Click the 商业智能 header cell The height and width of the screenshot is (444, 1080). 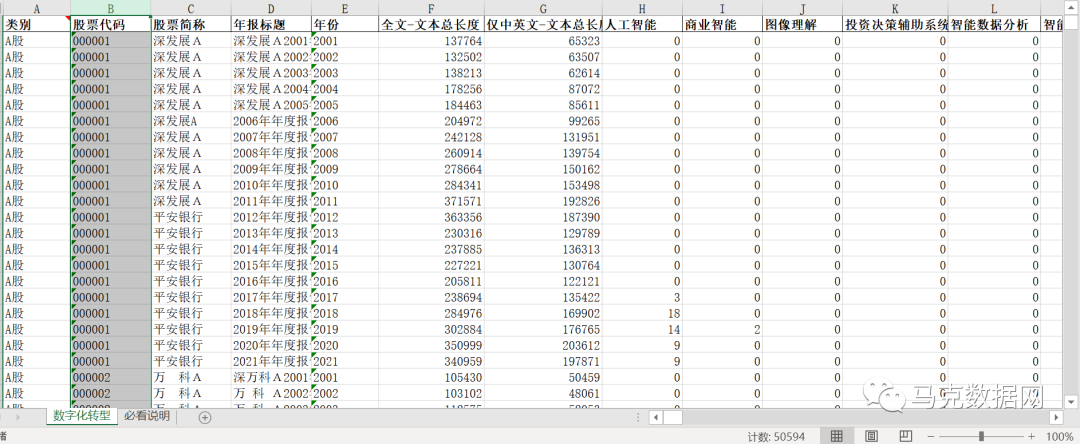click(723, 24)
